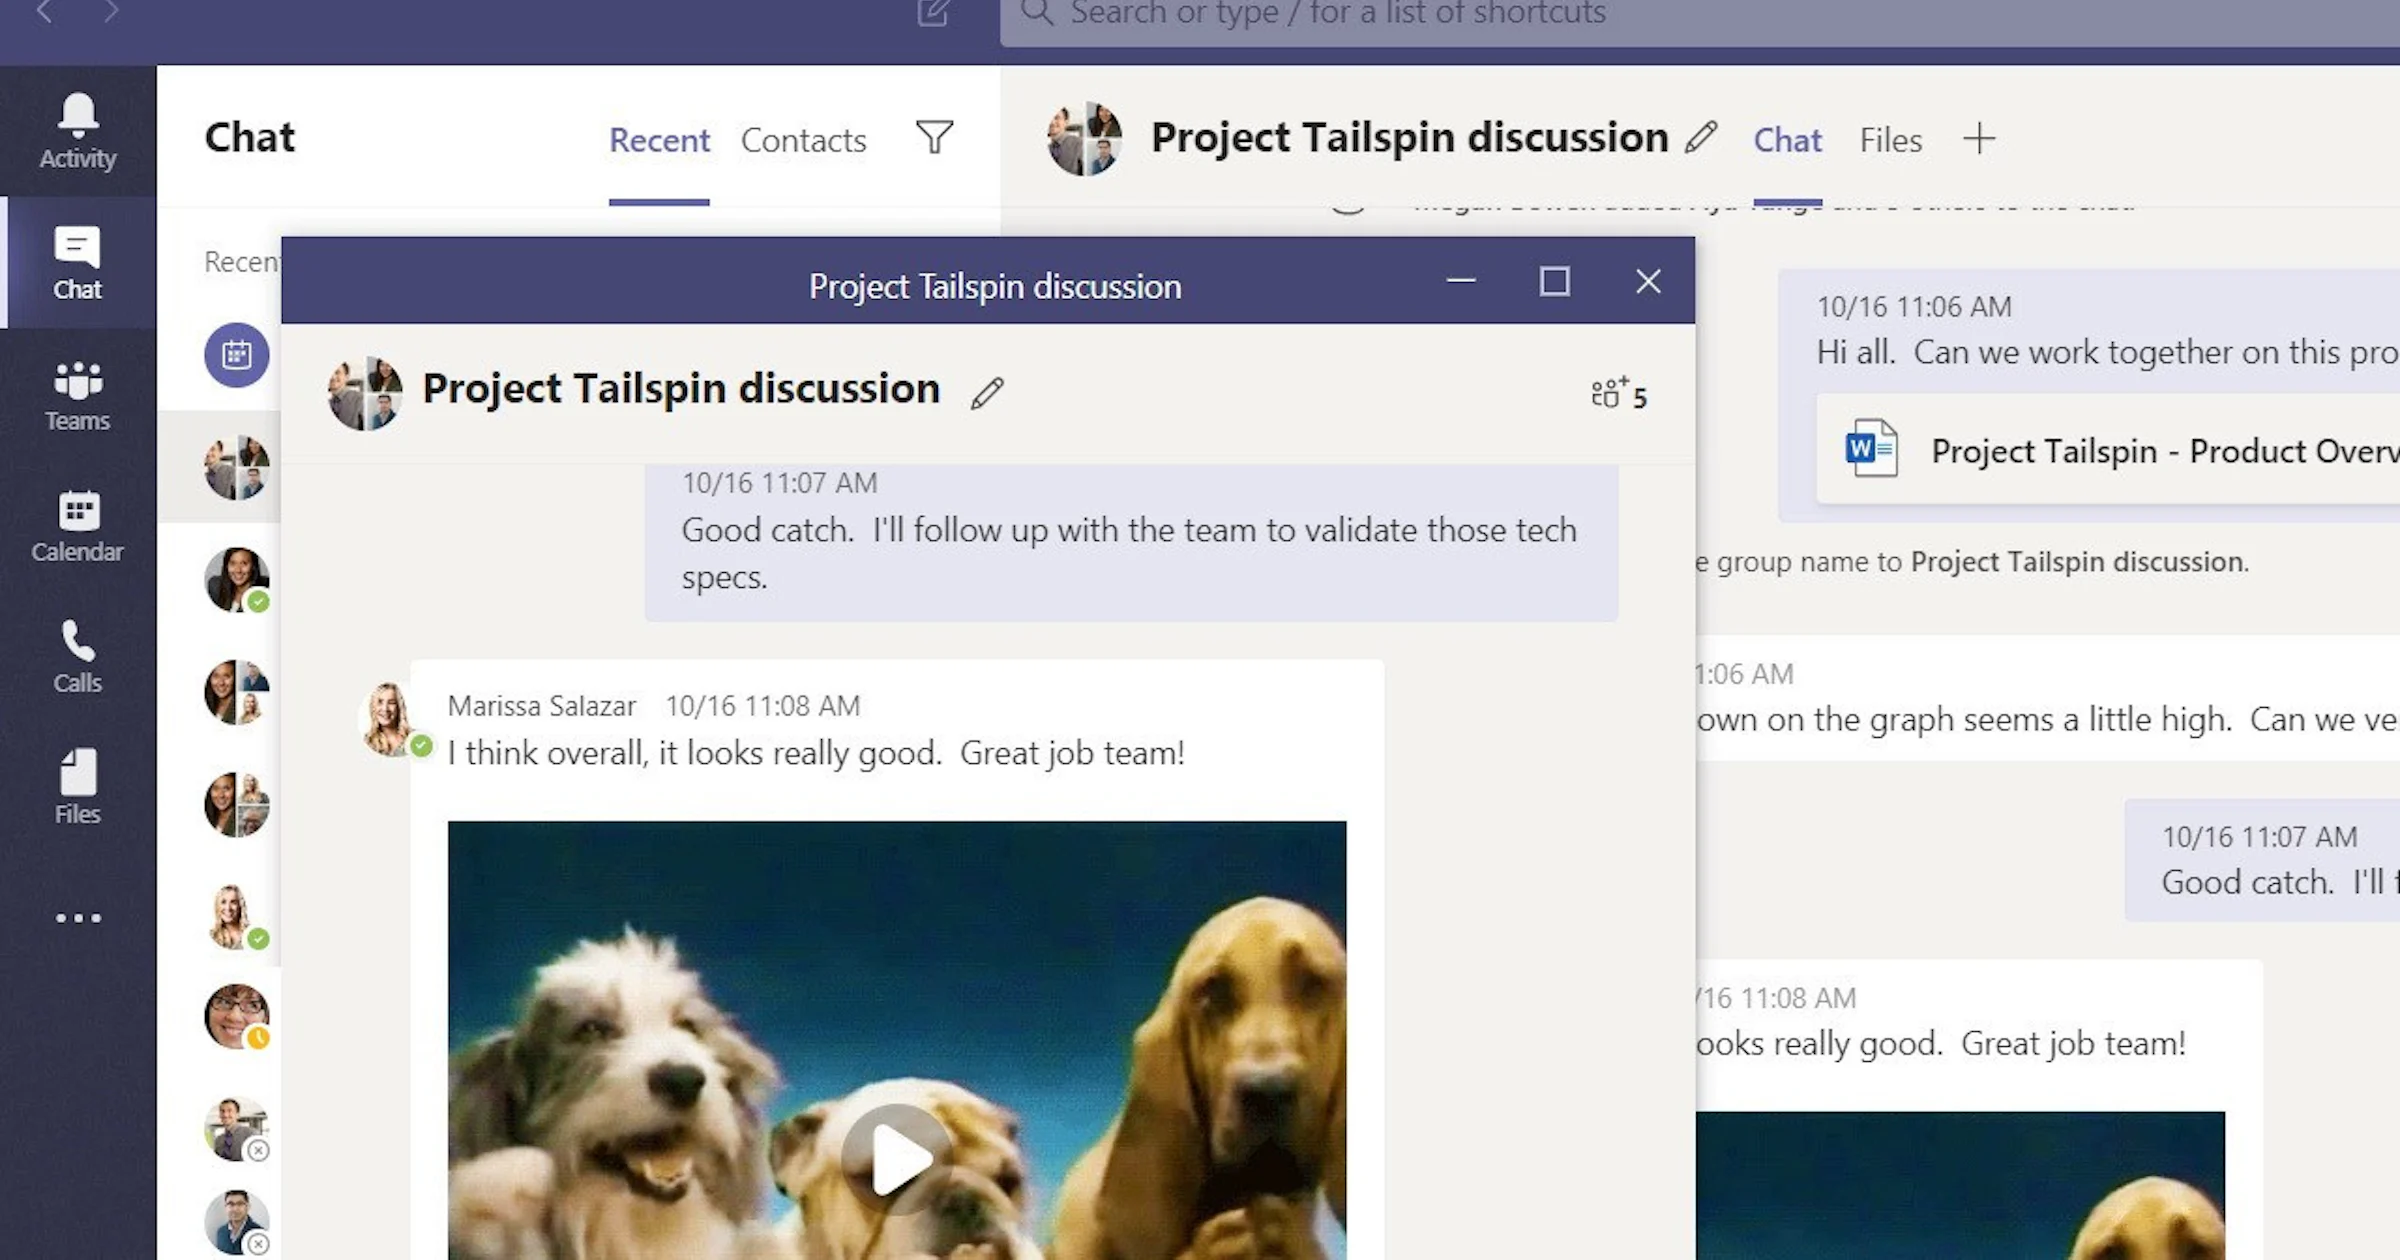Click the 'Hi all. Can we work together' message
The width and height of the screenshot is (2400, 1260).
[x=2108, y=352]
